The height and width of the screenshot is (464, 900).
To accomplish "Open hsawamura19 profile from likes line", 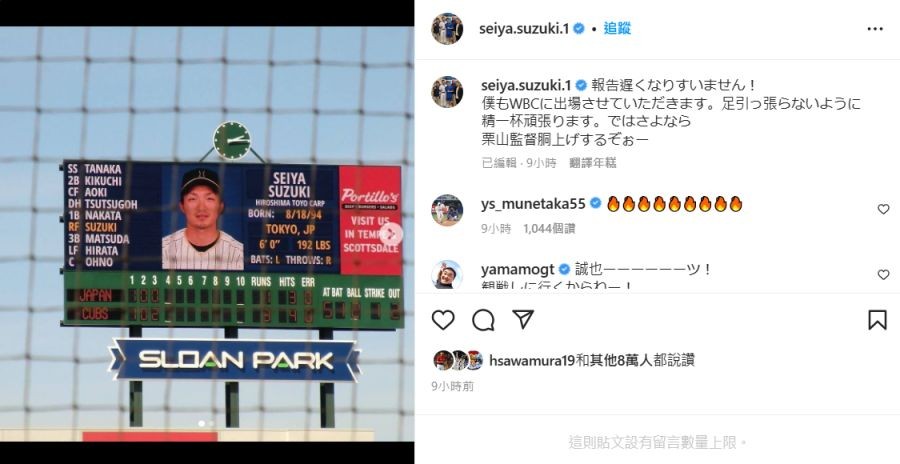I will (x=532, y=361).
